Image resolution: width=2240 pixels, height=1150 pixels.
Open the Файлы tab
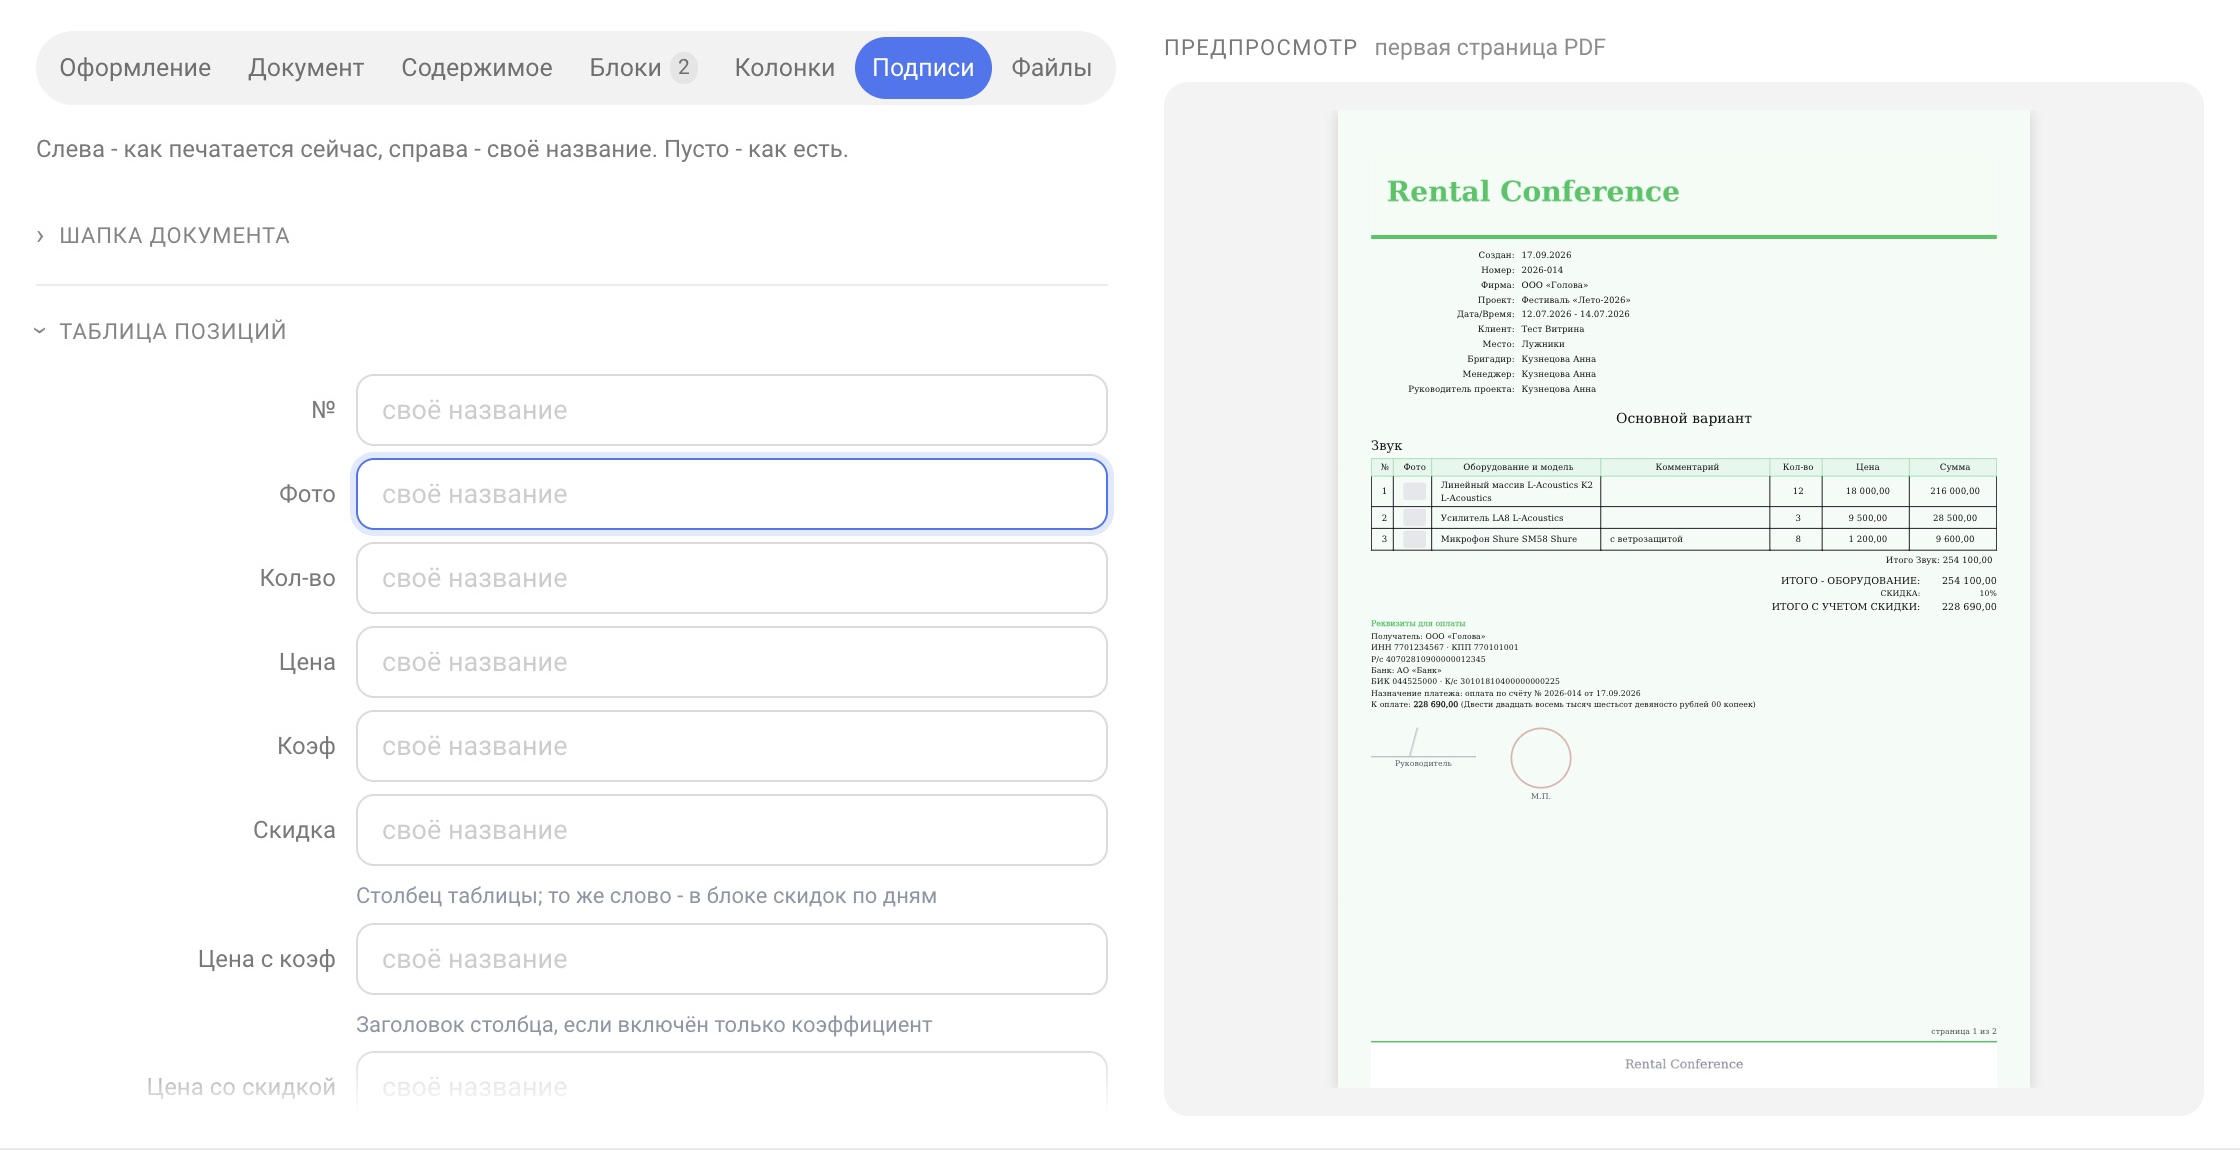pos(1051,68)
